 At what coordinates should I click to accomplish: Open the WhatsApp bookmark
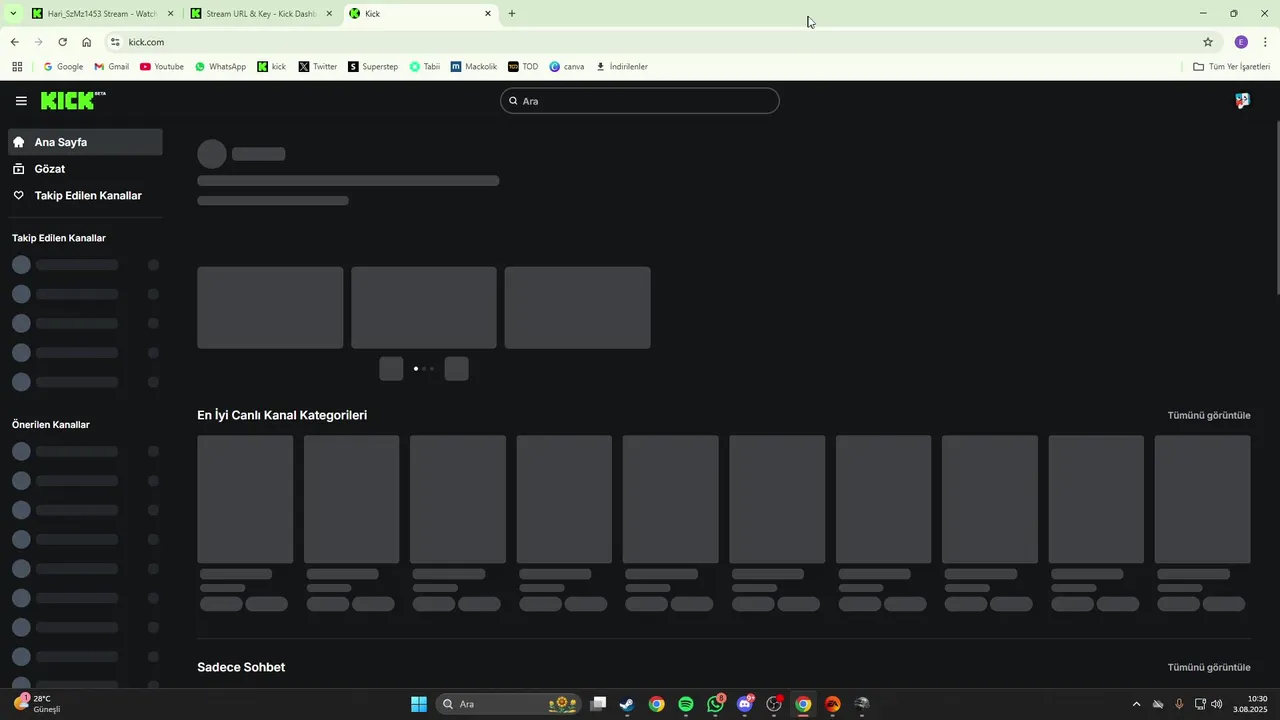[x=220, y=67]
